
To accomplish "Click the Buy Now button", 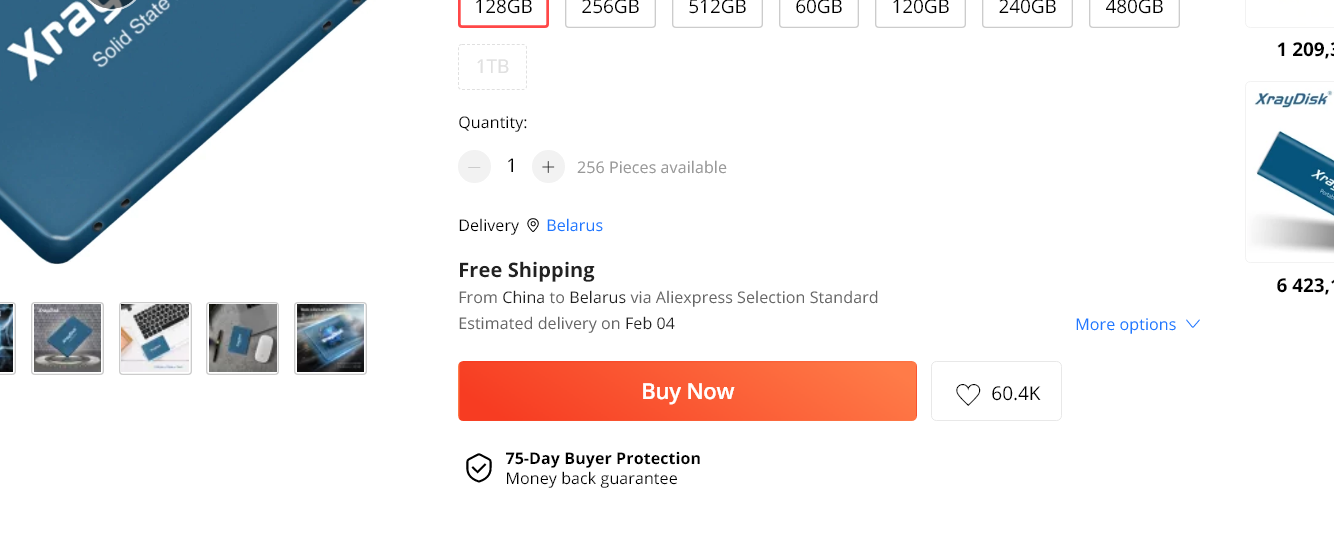I will (687, 391).
